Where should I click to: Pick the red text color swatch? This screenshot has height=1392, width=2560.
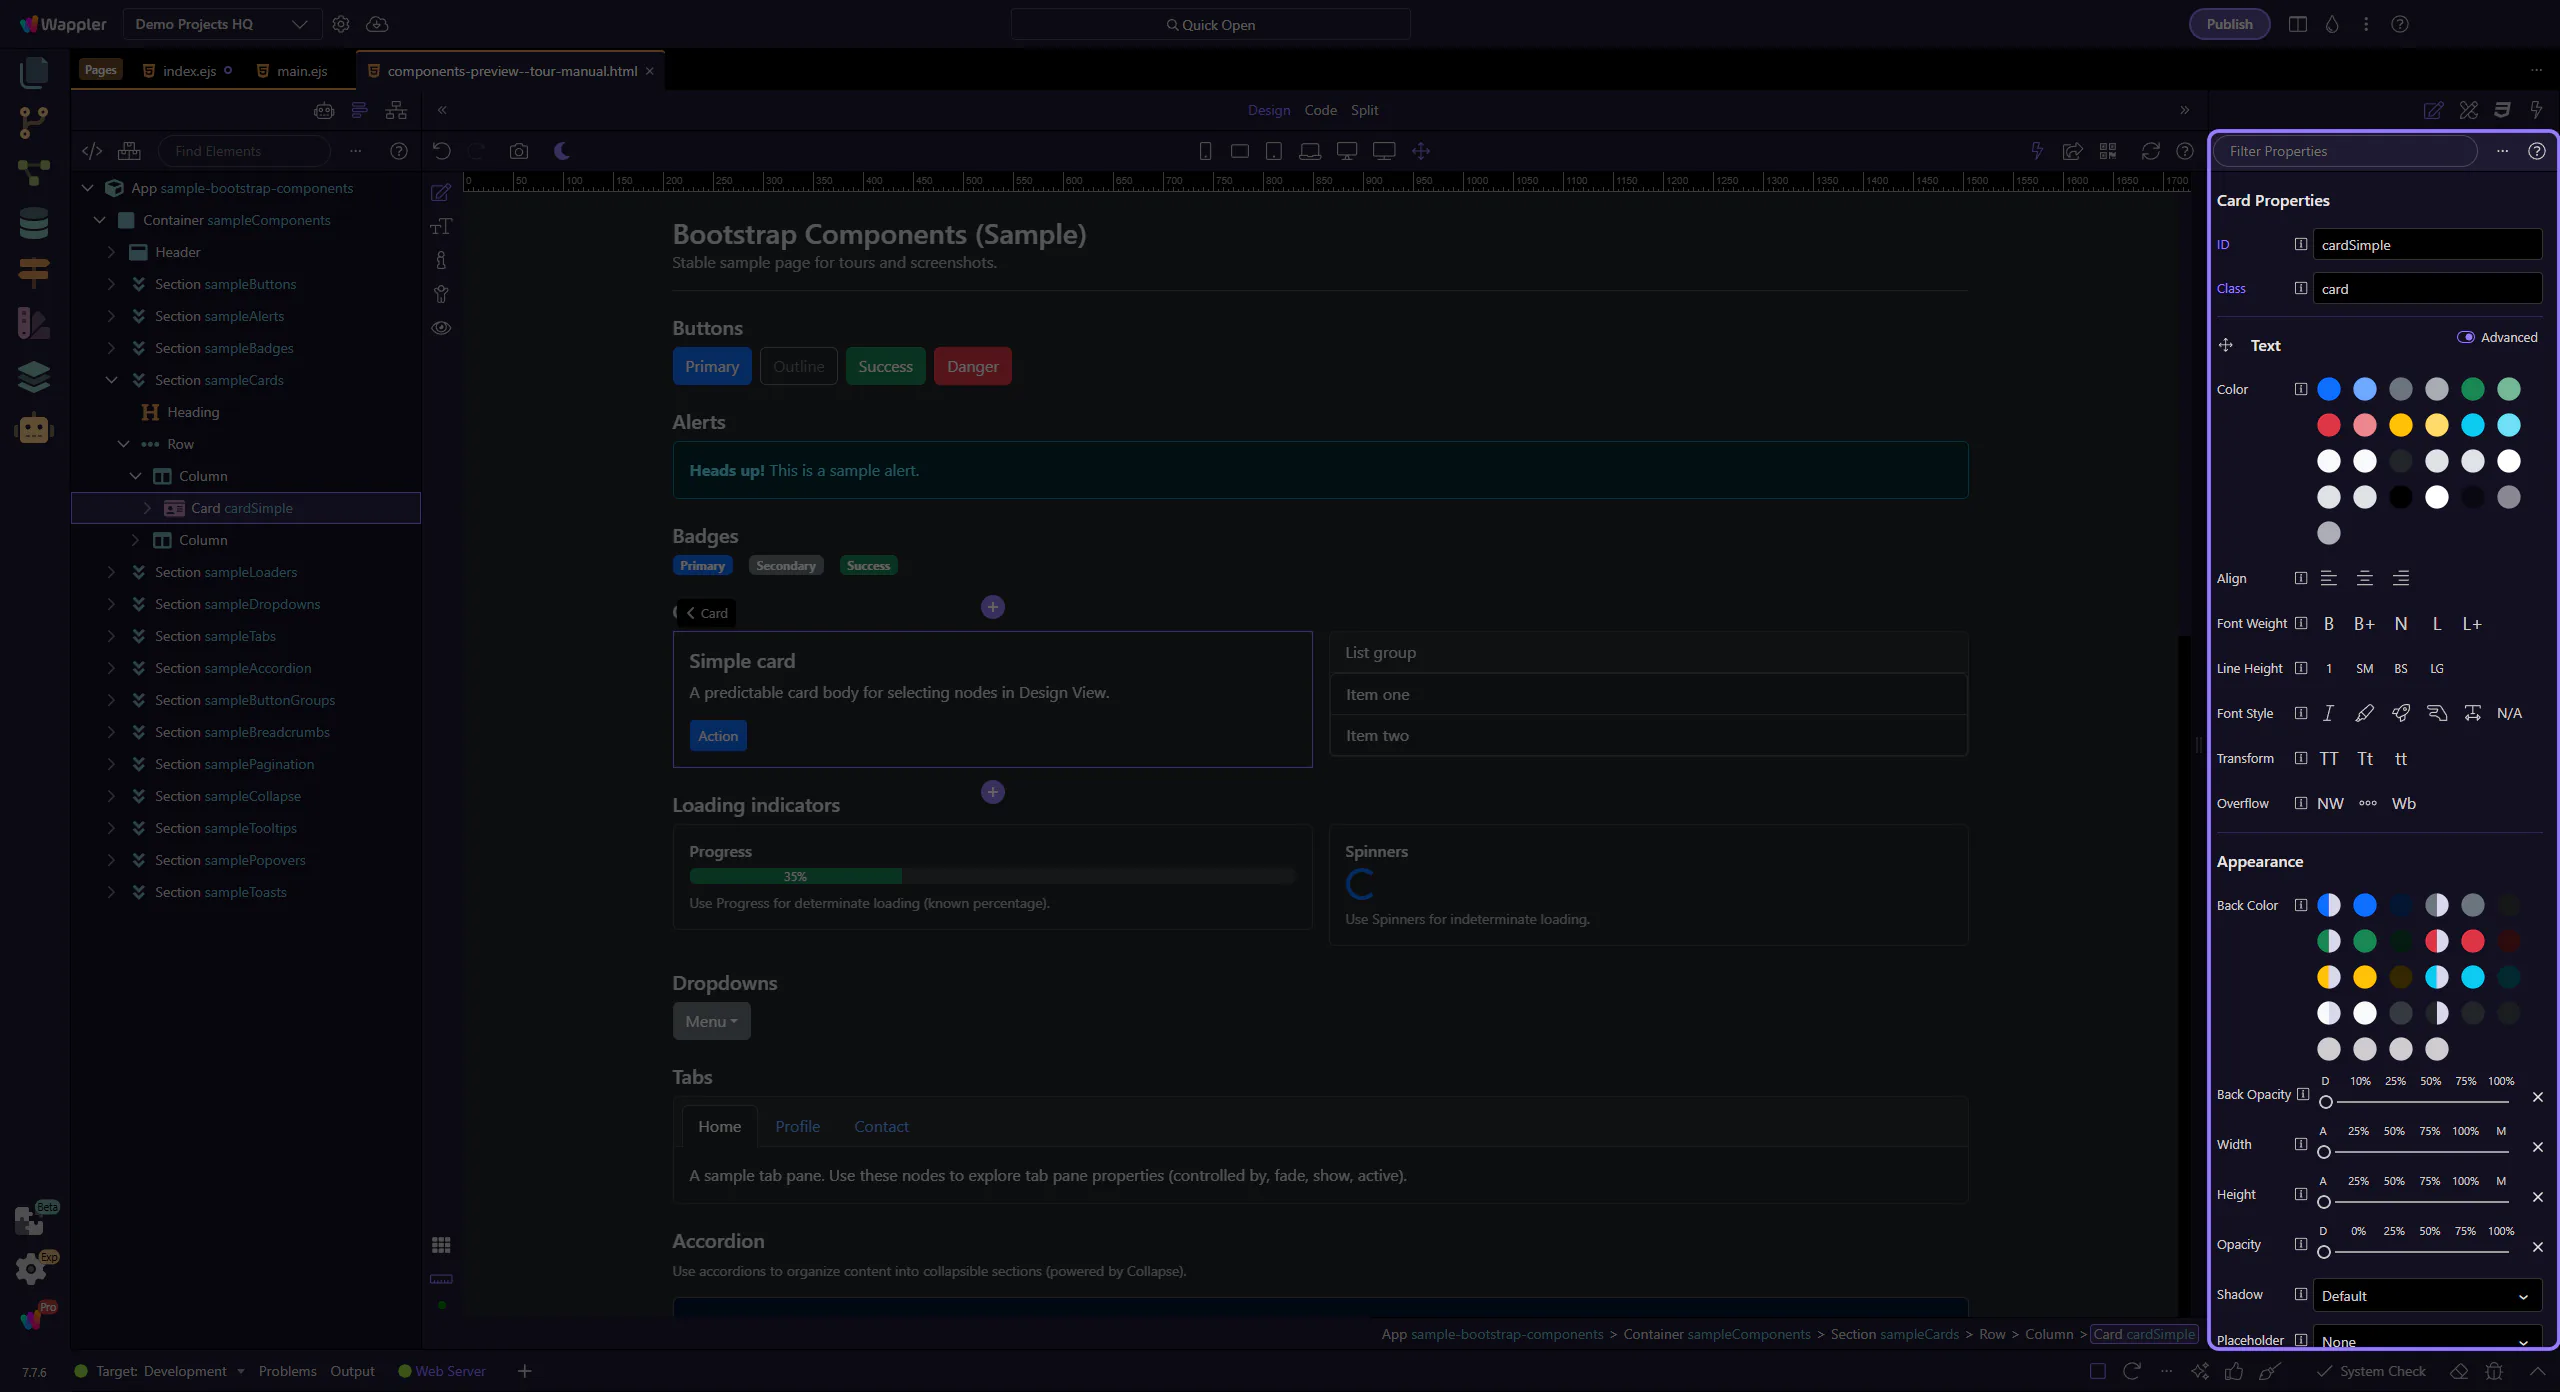pyautogui.click(x=2329, y=425)
